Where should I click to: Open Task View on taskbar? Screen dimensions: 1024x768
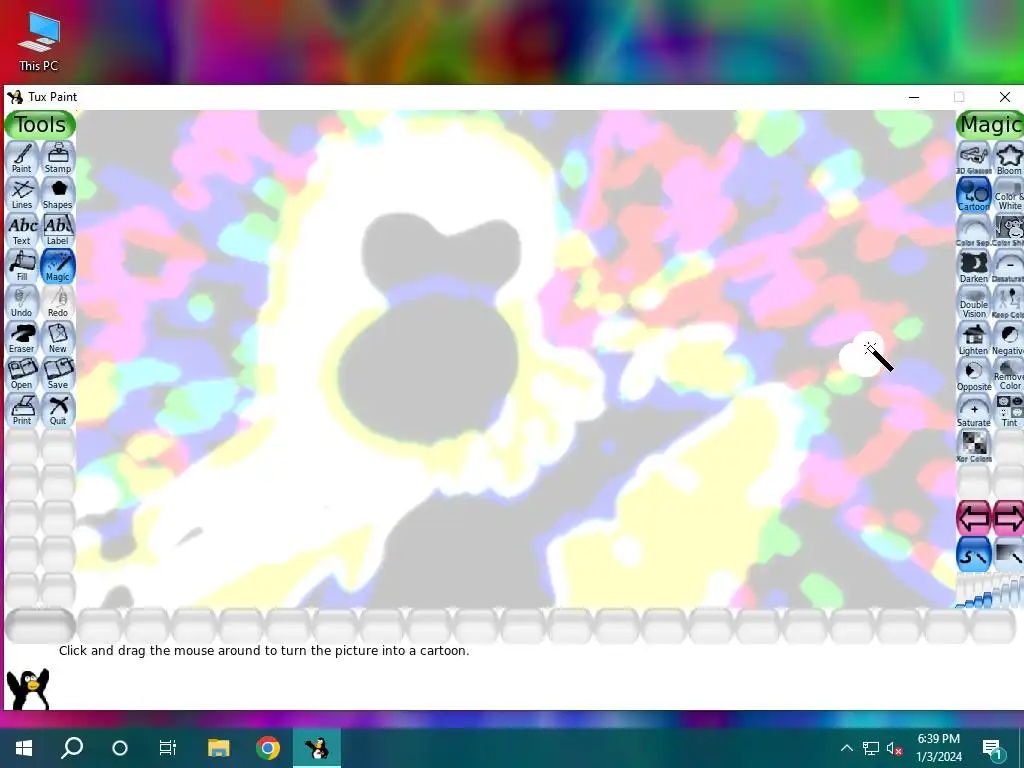coord(168,748)
